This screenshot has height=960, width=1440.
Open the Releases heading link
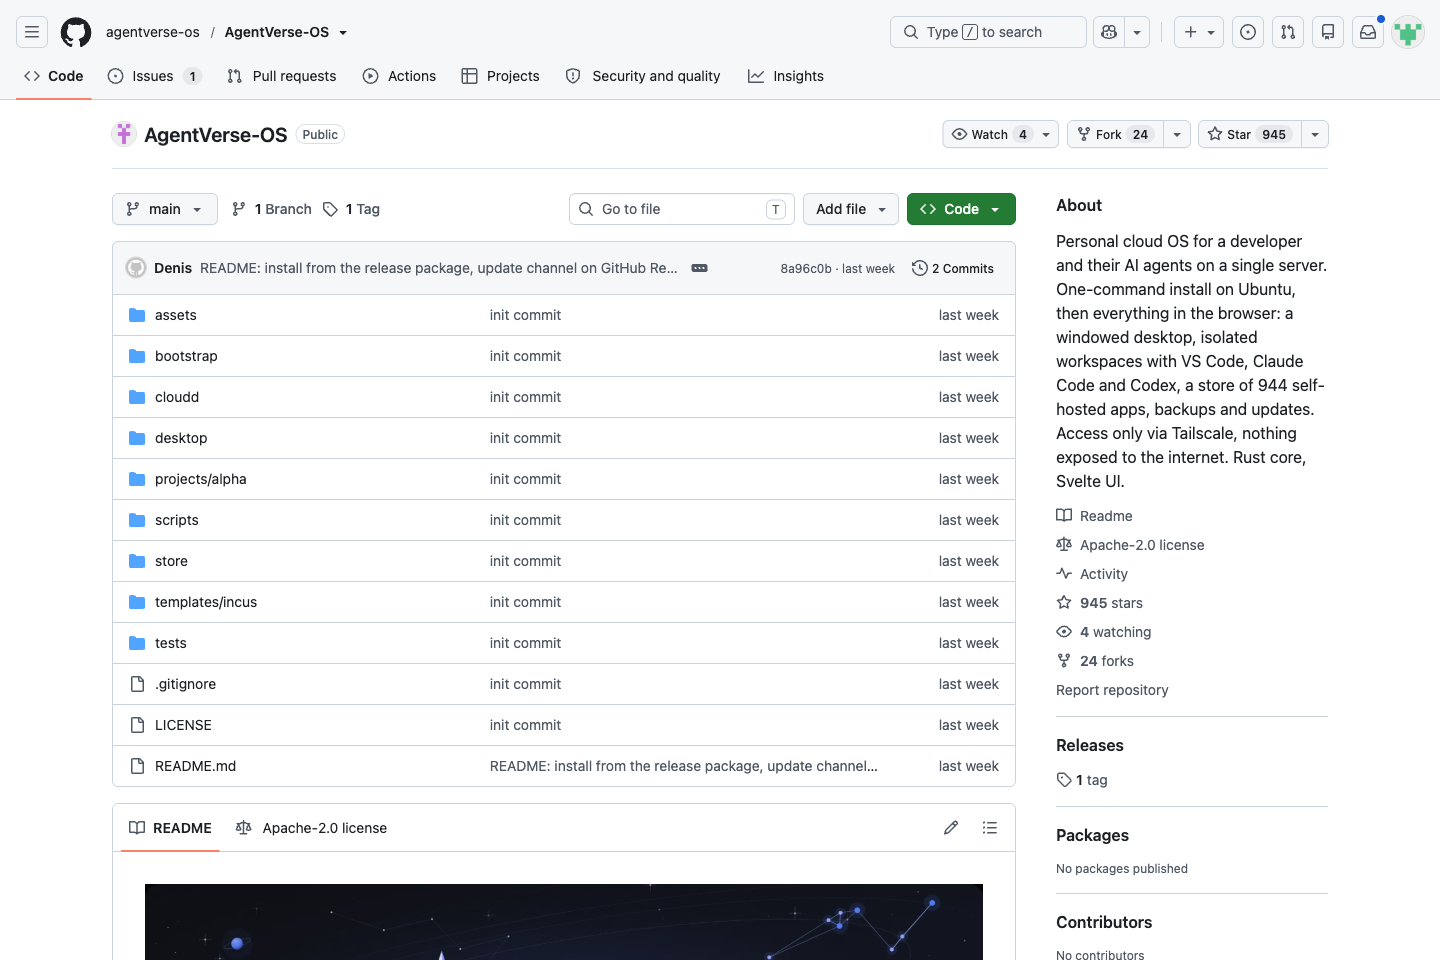pyautogui.click(x=1090, y=745)
